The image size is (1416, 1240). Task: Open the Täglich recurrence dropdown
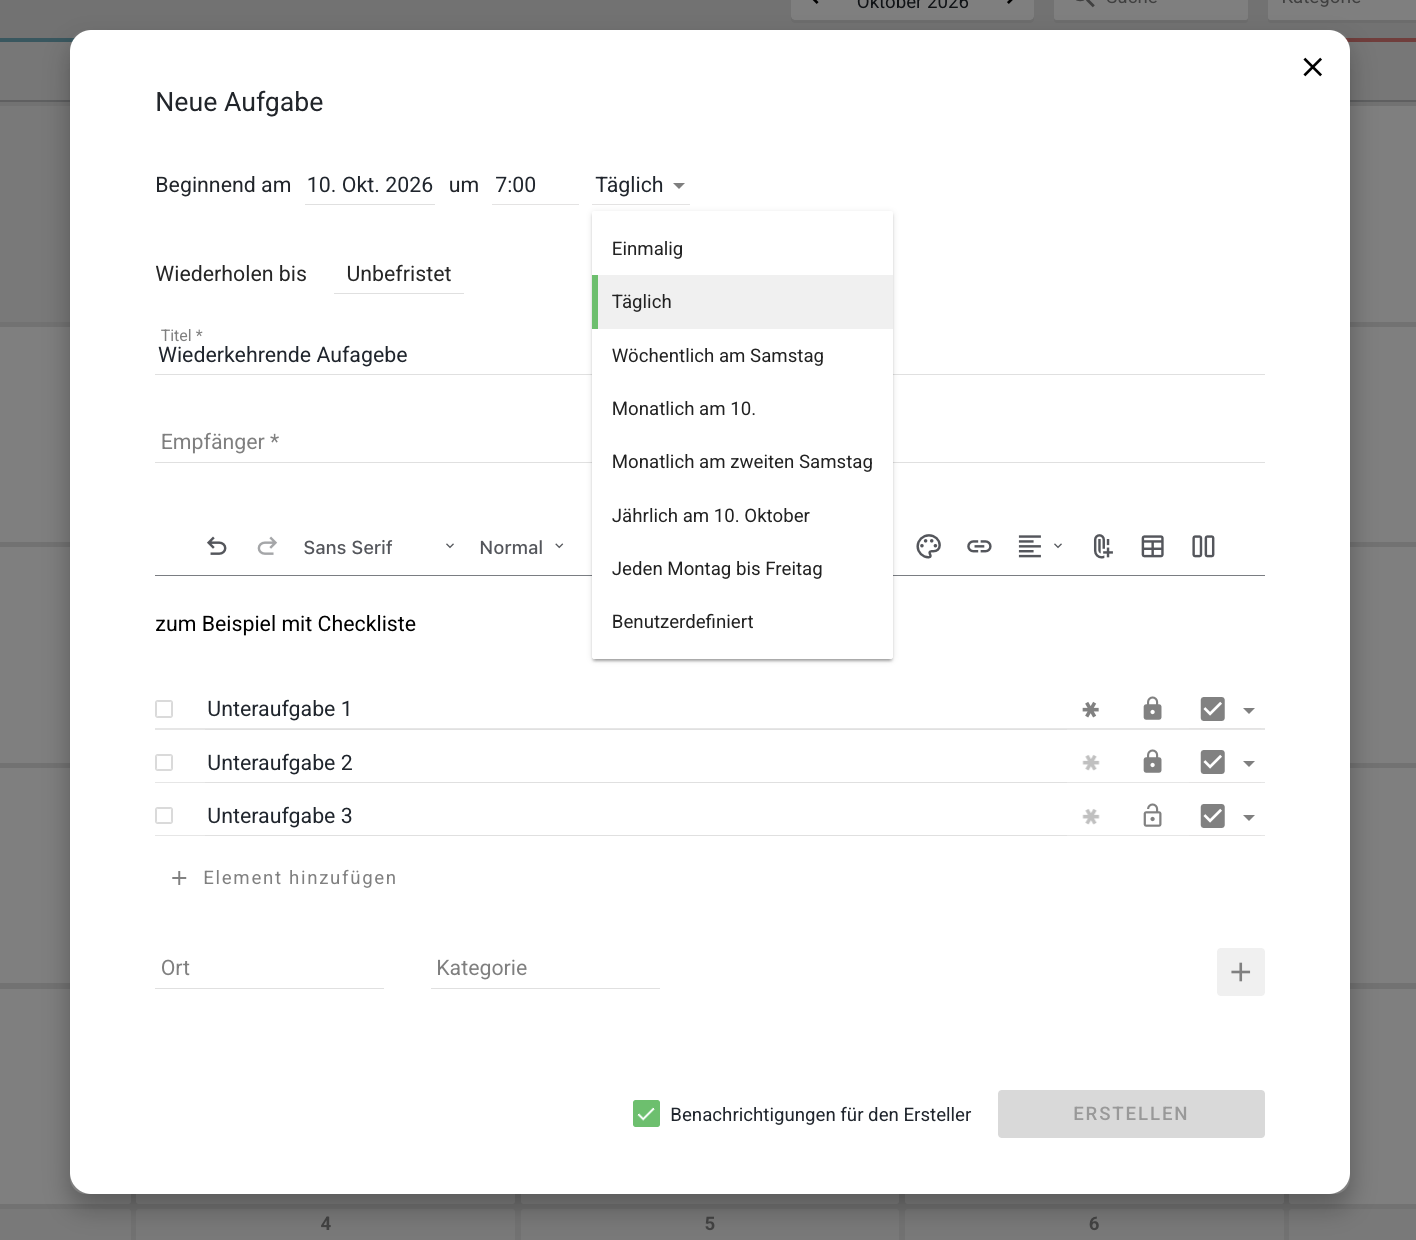pos(640,185)
